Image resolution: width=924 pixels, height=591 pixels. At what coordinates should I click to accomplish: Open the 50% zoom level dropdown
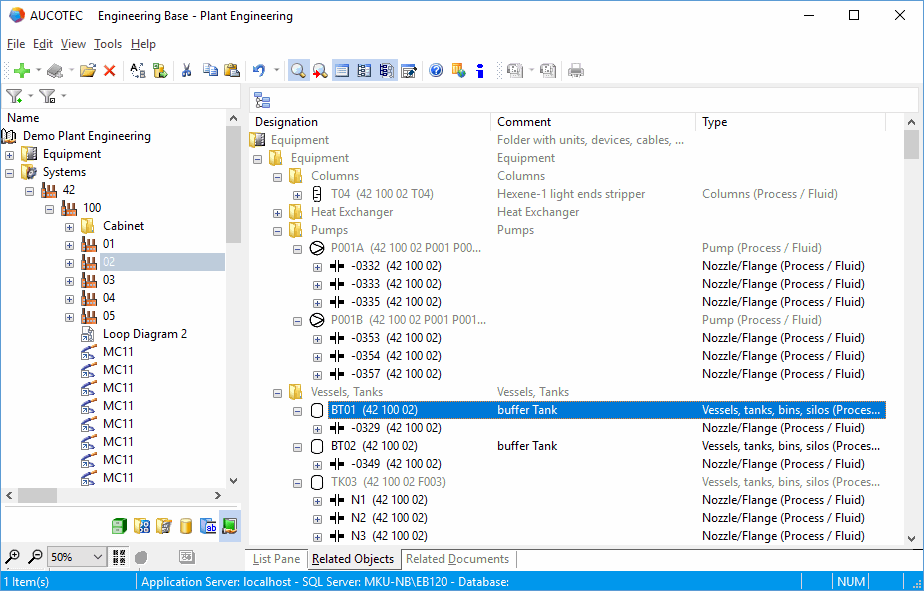point(97,557)
